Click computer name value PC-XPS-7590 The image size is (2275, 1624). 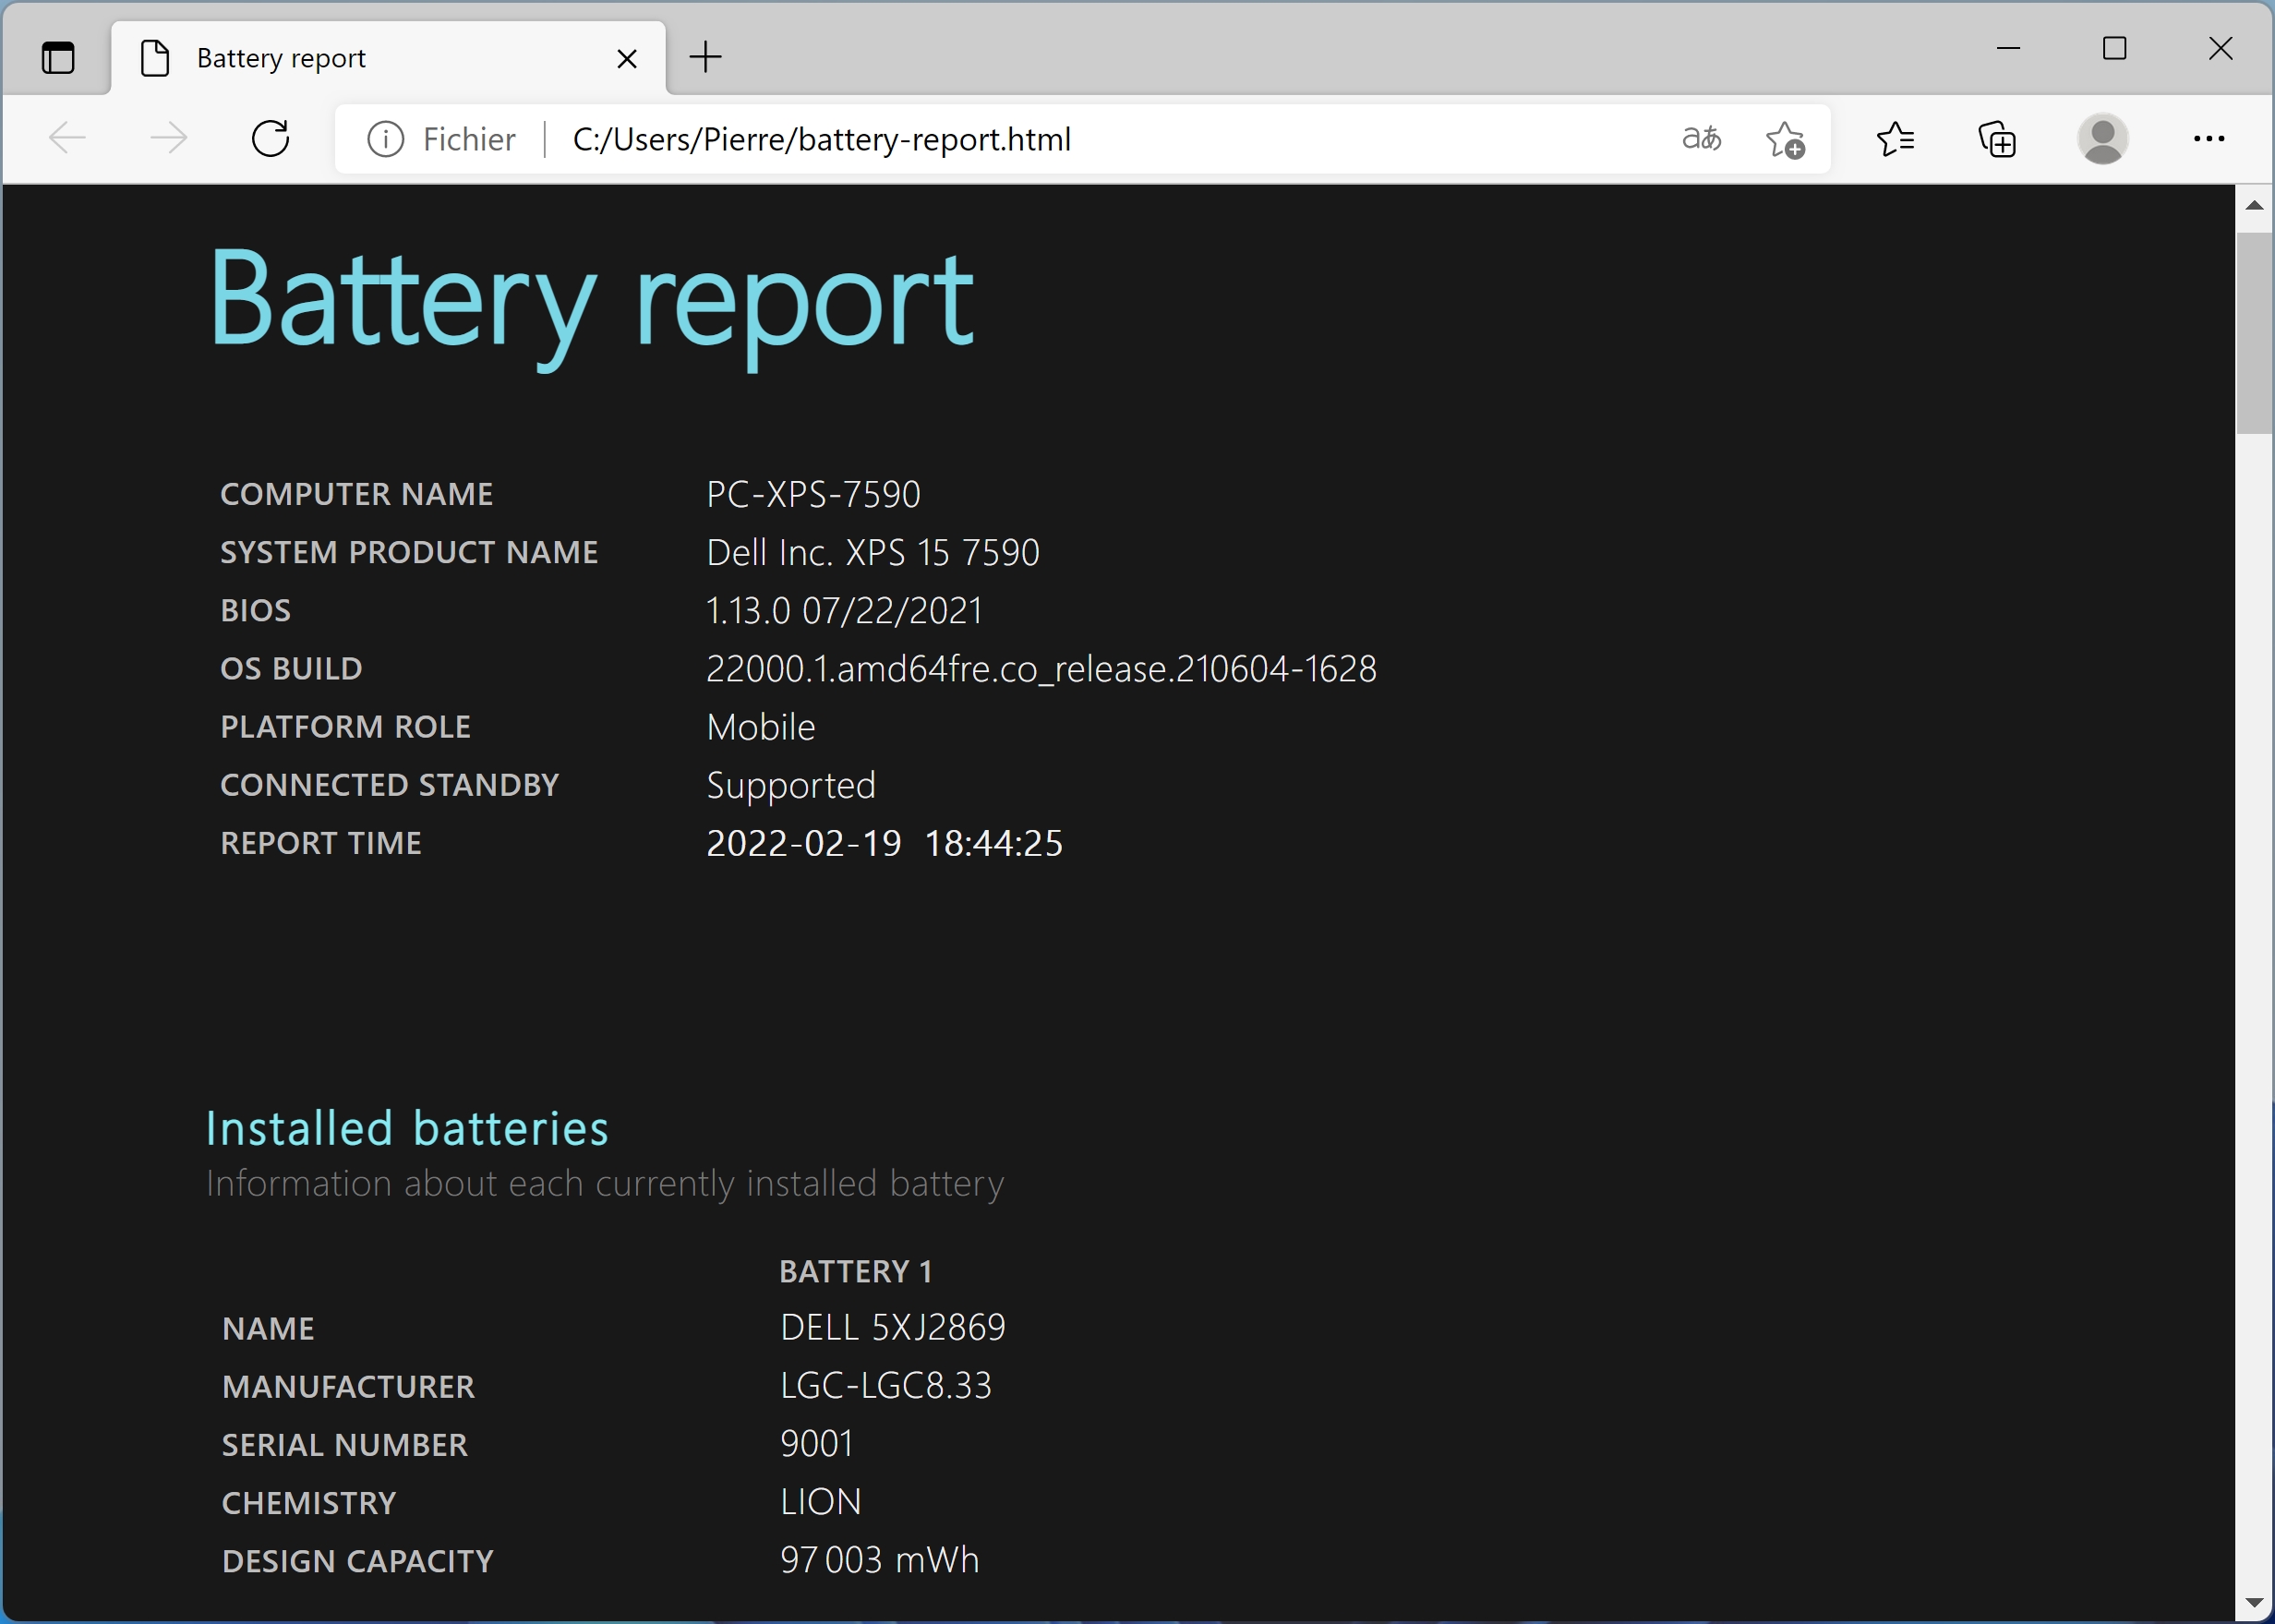coord(813,494)
